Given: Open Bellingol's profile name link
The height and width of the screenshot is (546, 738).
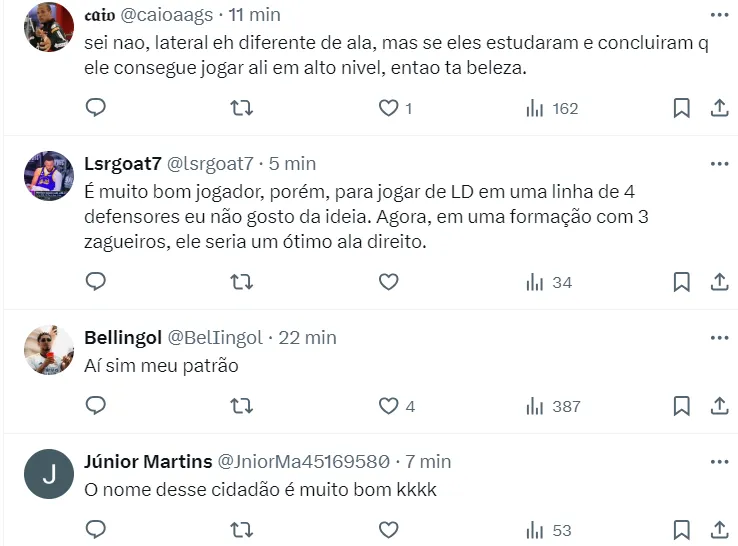Looking at the screenshot, I should coord(123,337).
